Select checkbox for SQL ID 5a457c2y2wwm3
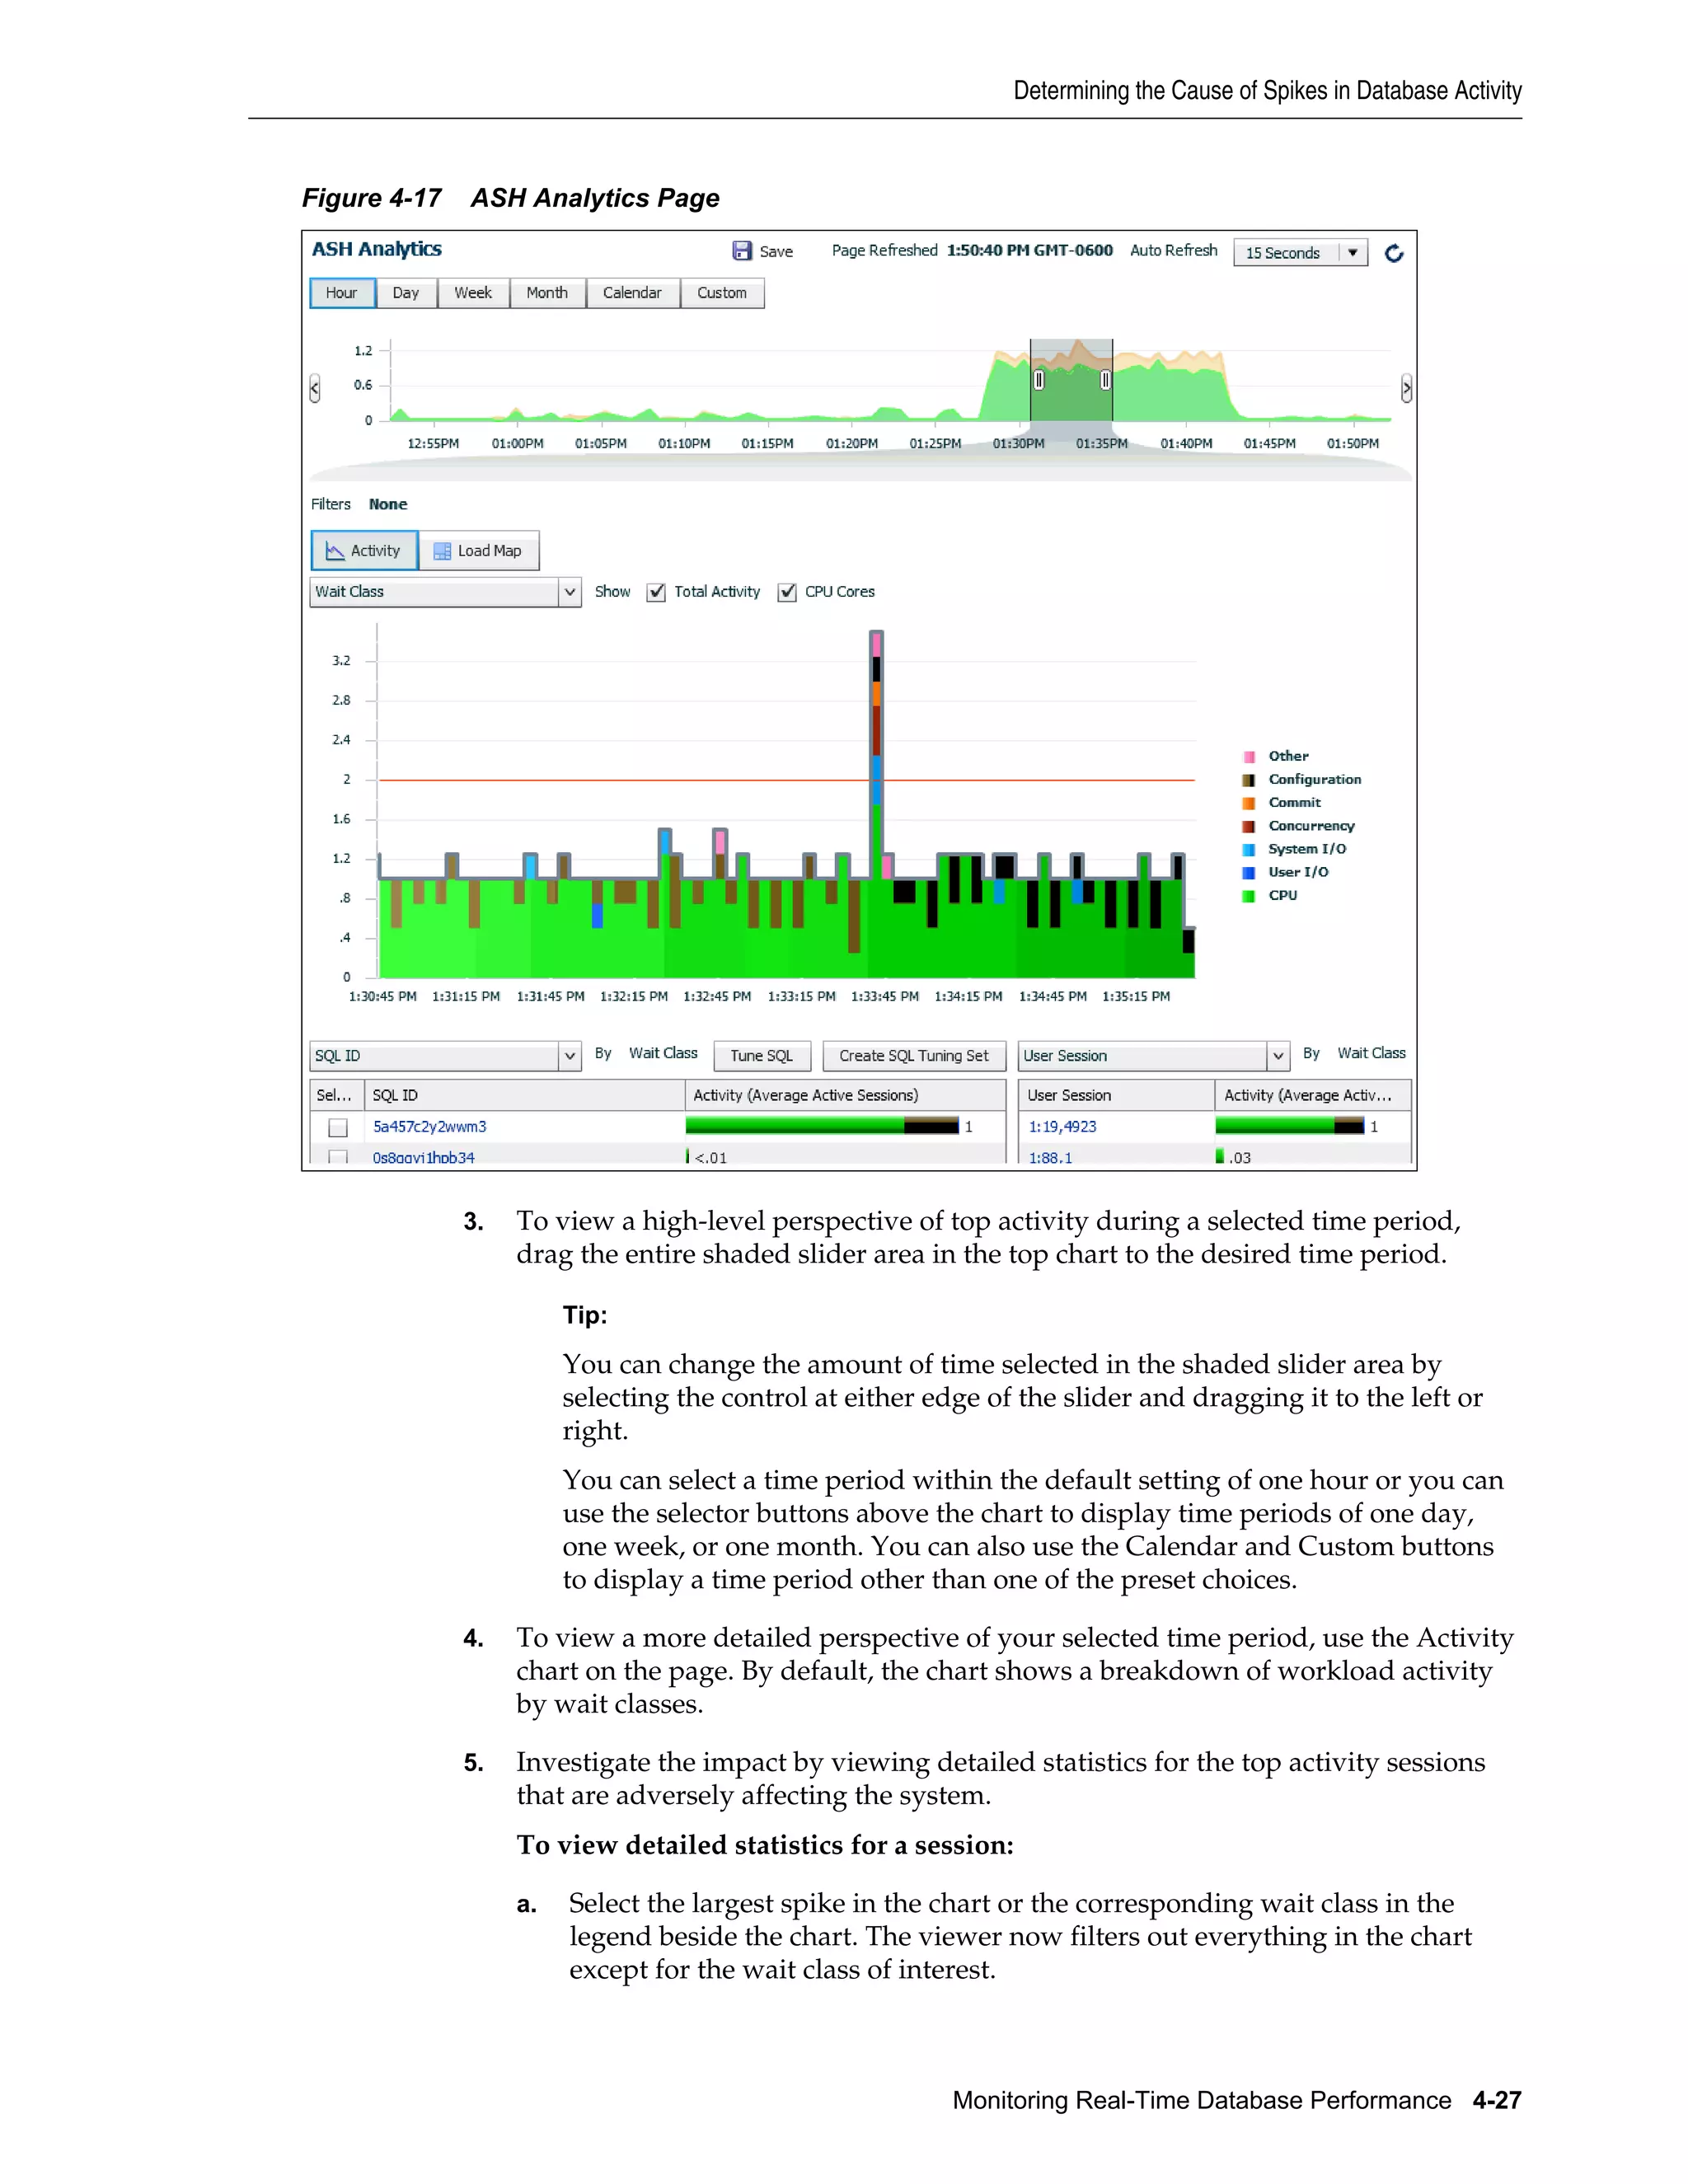This screenshot has height=2184, width=1688. pyautogui.click(x=338, y=1127)
